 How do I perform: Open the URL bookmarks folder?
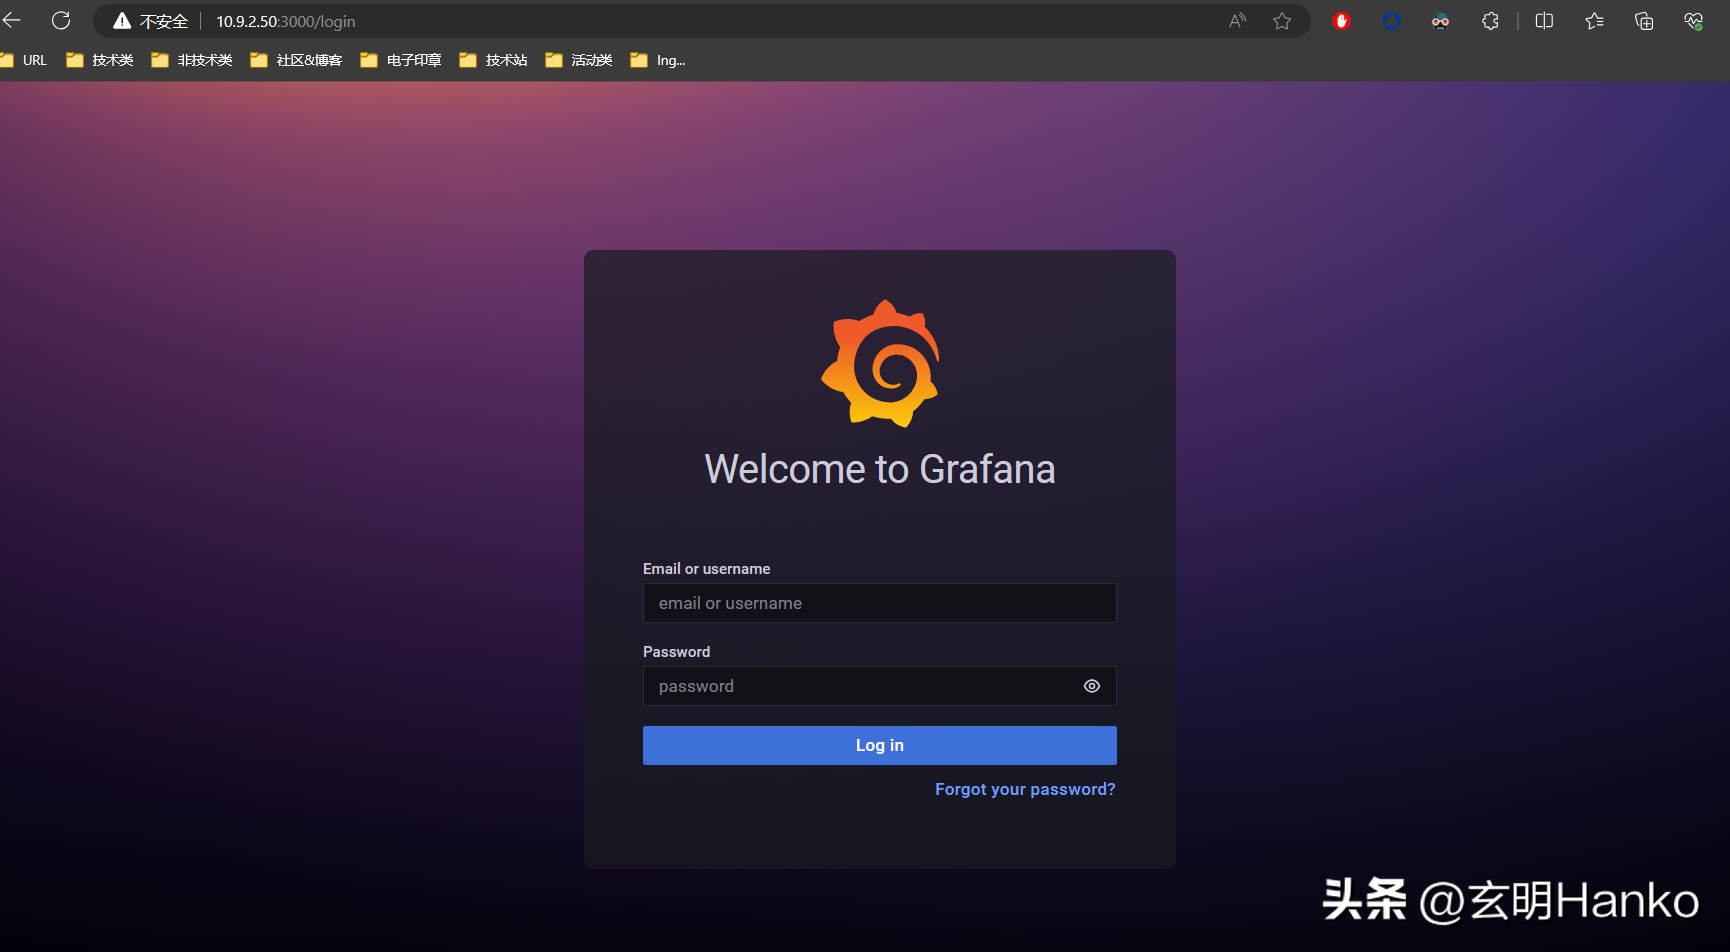click(24, 60)
